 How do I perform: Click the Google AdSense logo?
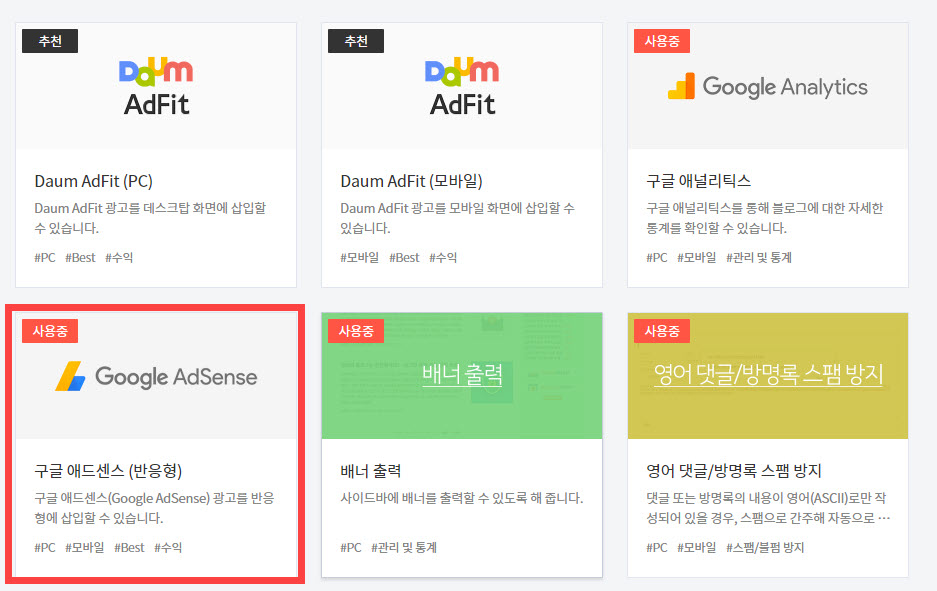pyautogui.click(x=156, y=376)
